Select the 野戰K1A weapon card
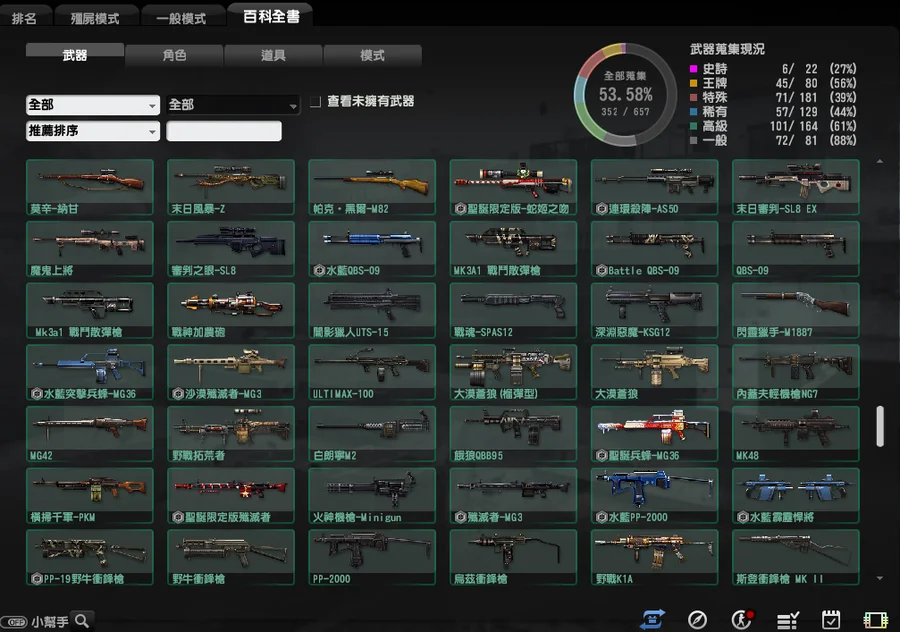This screenshot has height=632, width=900. click(654, 557)
